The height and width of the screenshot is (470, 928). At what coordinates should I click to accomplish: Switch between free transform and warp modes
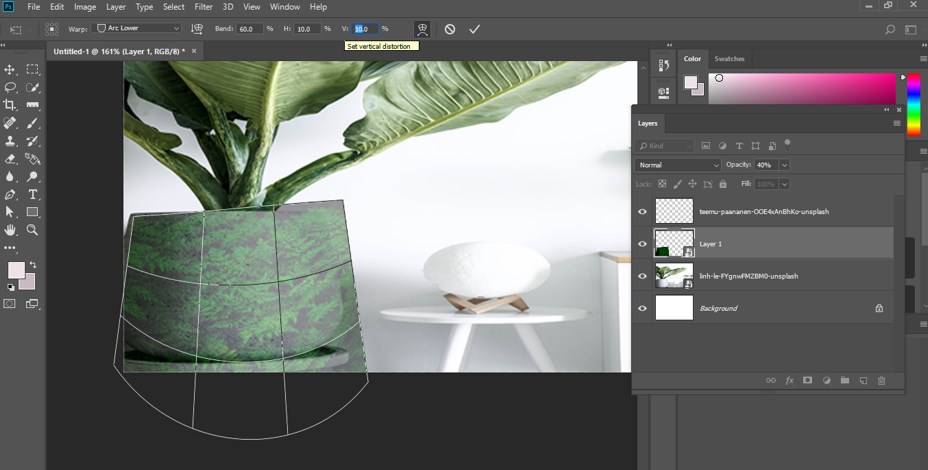click(x=422, y=29)
